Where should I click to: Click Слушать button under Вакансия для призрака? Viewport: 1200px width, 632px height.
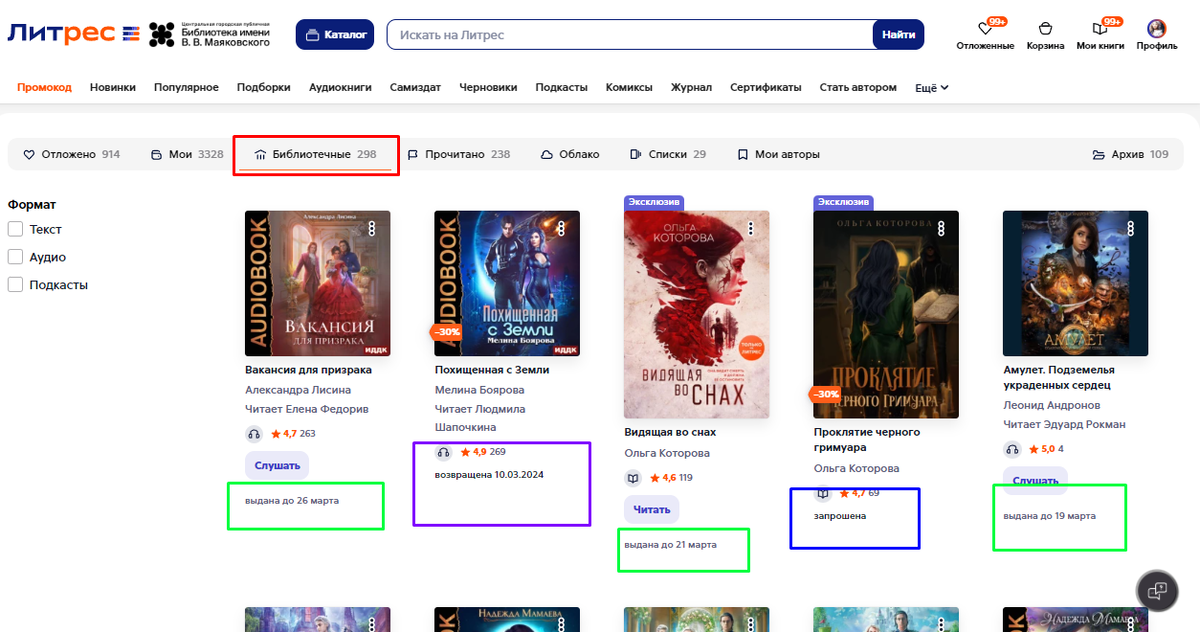click(x=277, y=465)
